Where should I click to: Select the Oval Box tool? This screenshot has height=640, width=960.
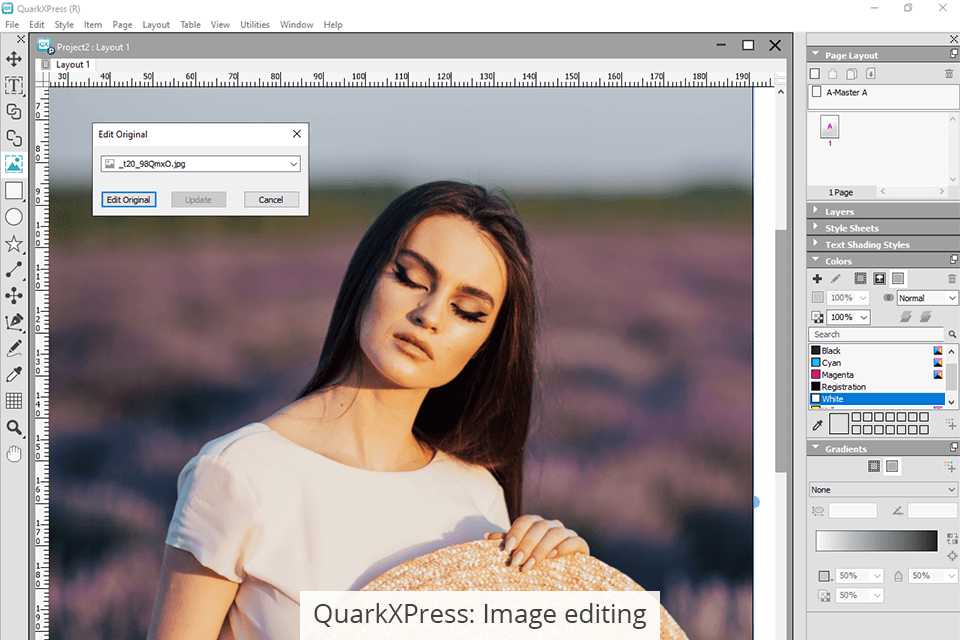tap(13, 217)
